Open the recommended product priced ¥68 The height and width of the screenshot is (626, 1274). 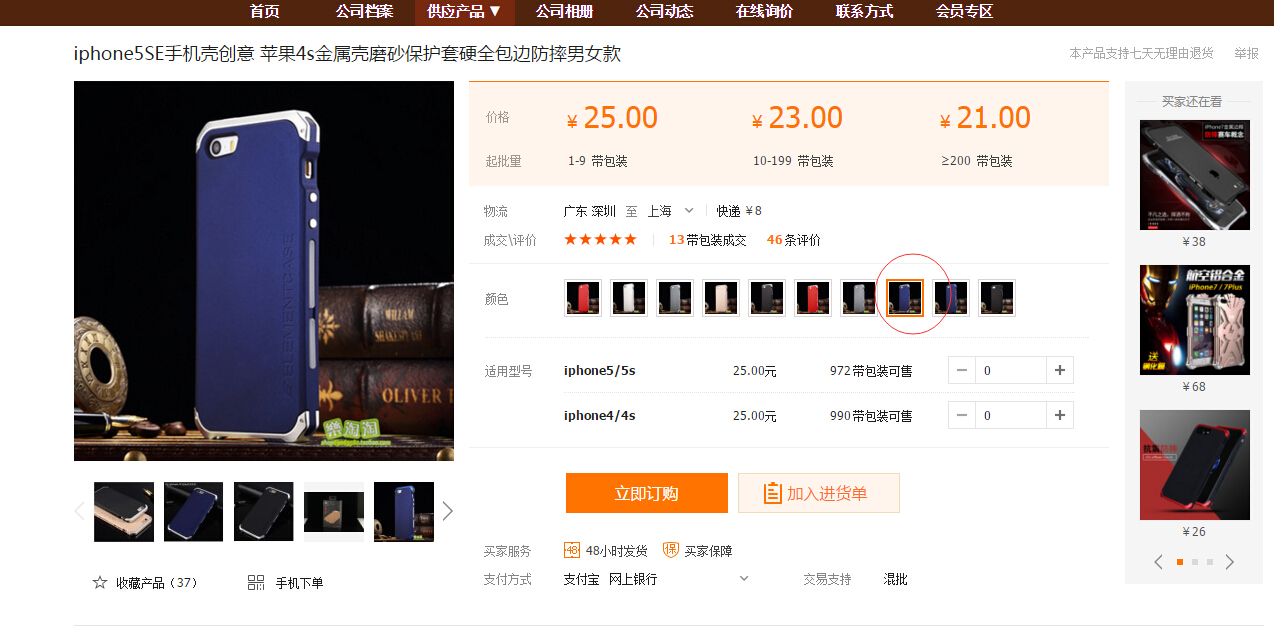(x=1195, y=320)
